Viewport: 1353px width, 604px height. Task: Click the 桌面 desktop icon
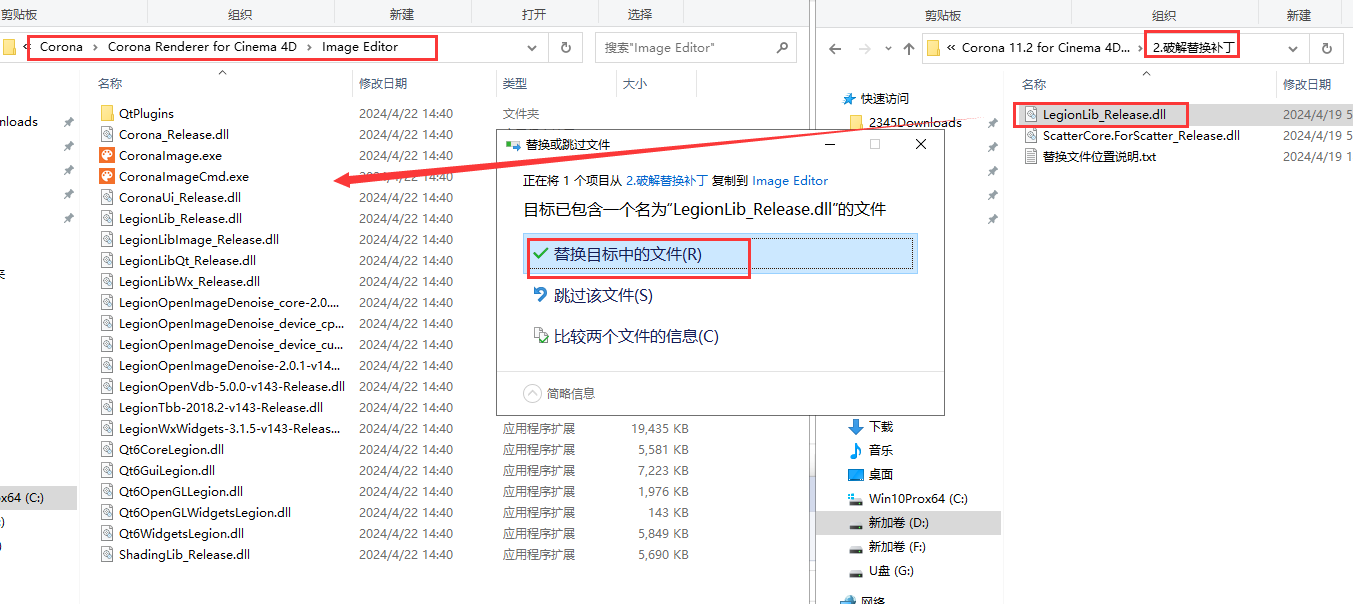pyautogui.click(x=855, y=474)
